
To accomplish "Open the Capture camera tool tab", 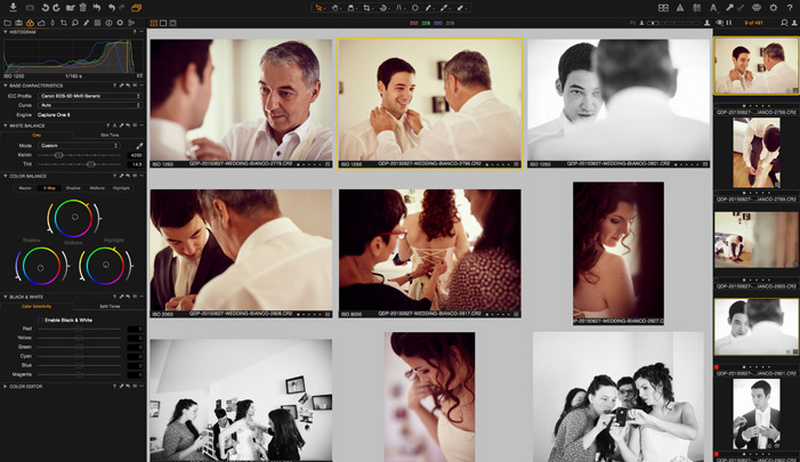I will 18,23.
